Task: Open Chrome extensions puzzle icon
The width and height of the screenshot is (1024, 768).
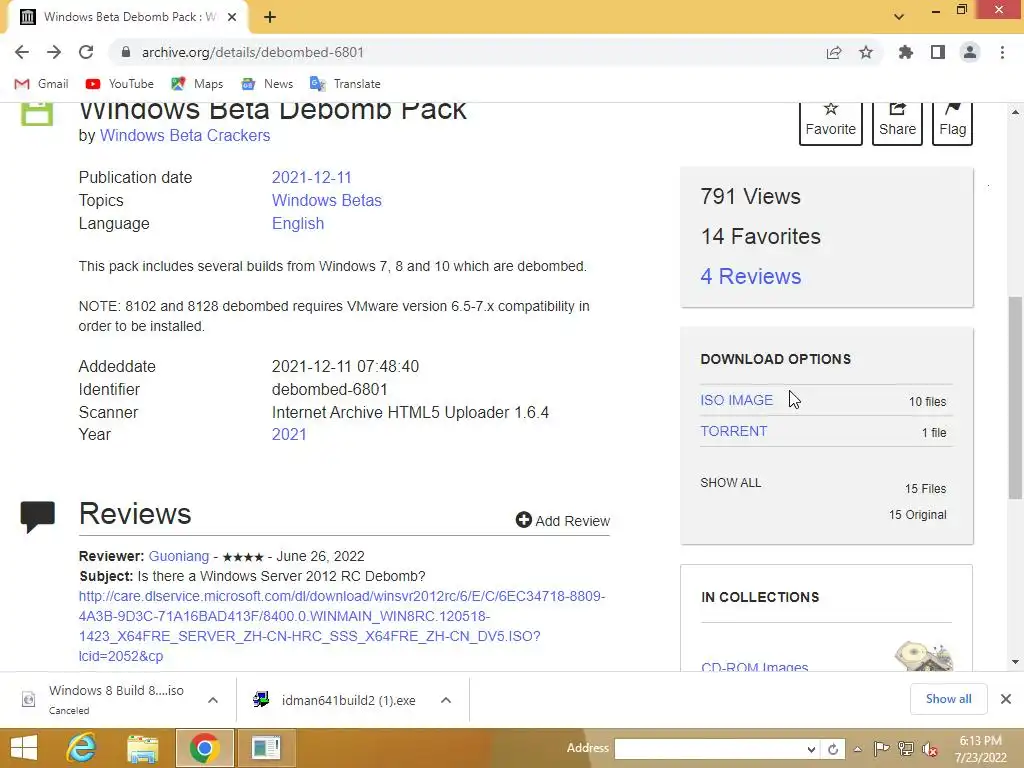Action: [x=906, y=52]
